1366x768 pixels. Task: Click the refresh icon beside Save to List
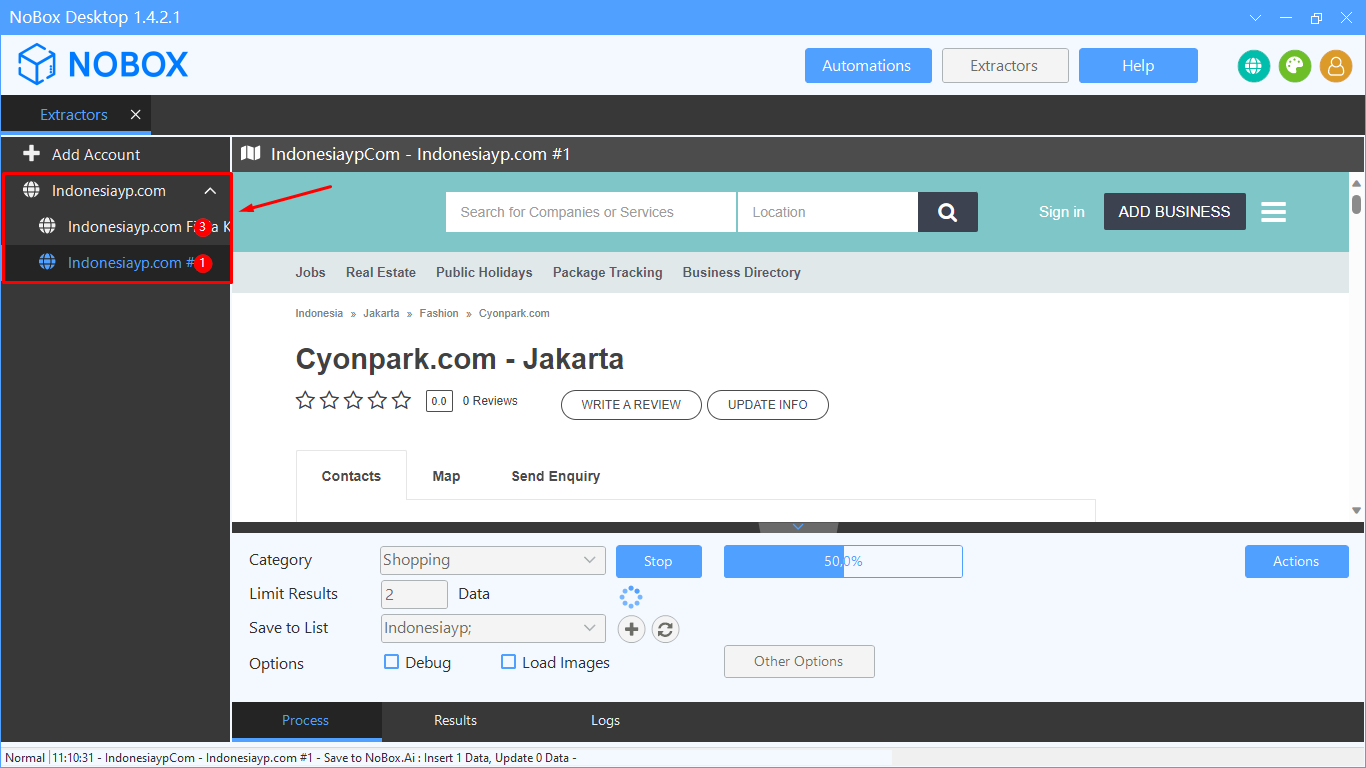[665, 629]
